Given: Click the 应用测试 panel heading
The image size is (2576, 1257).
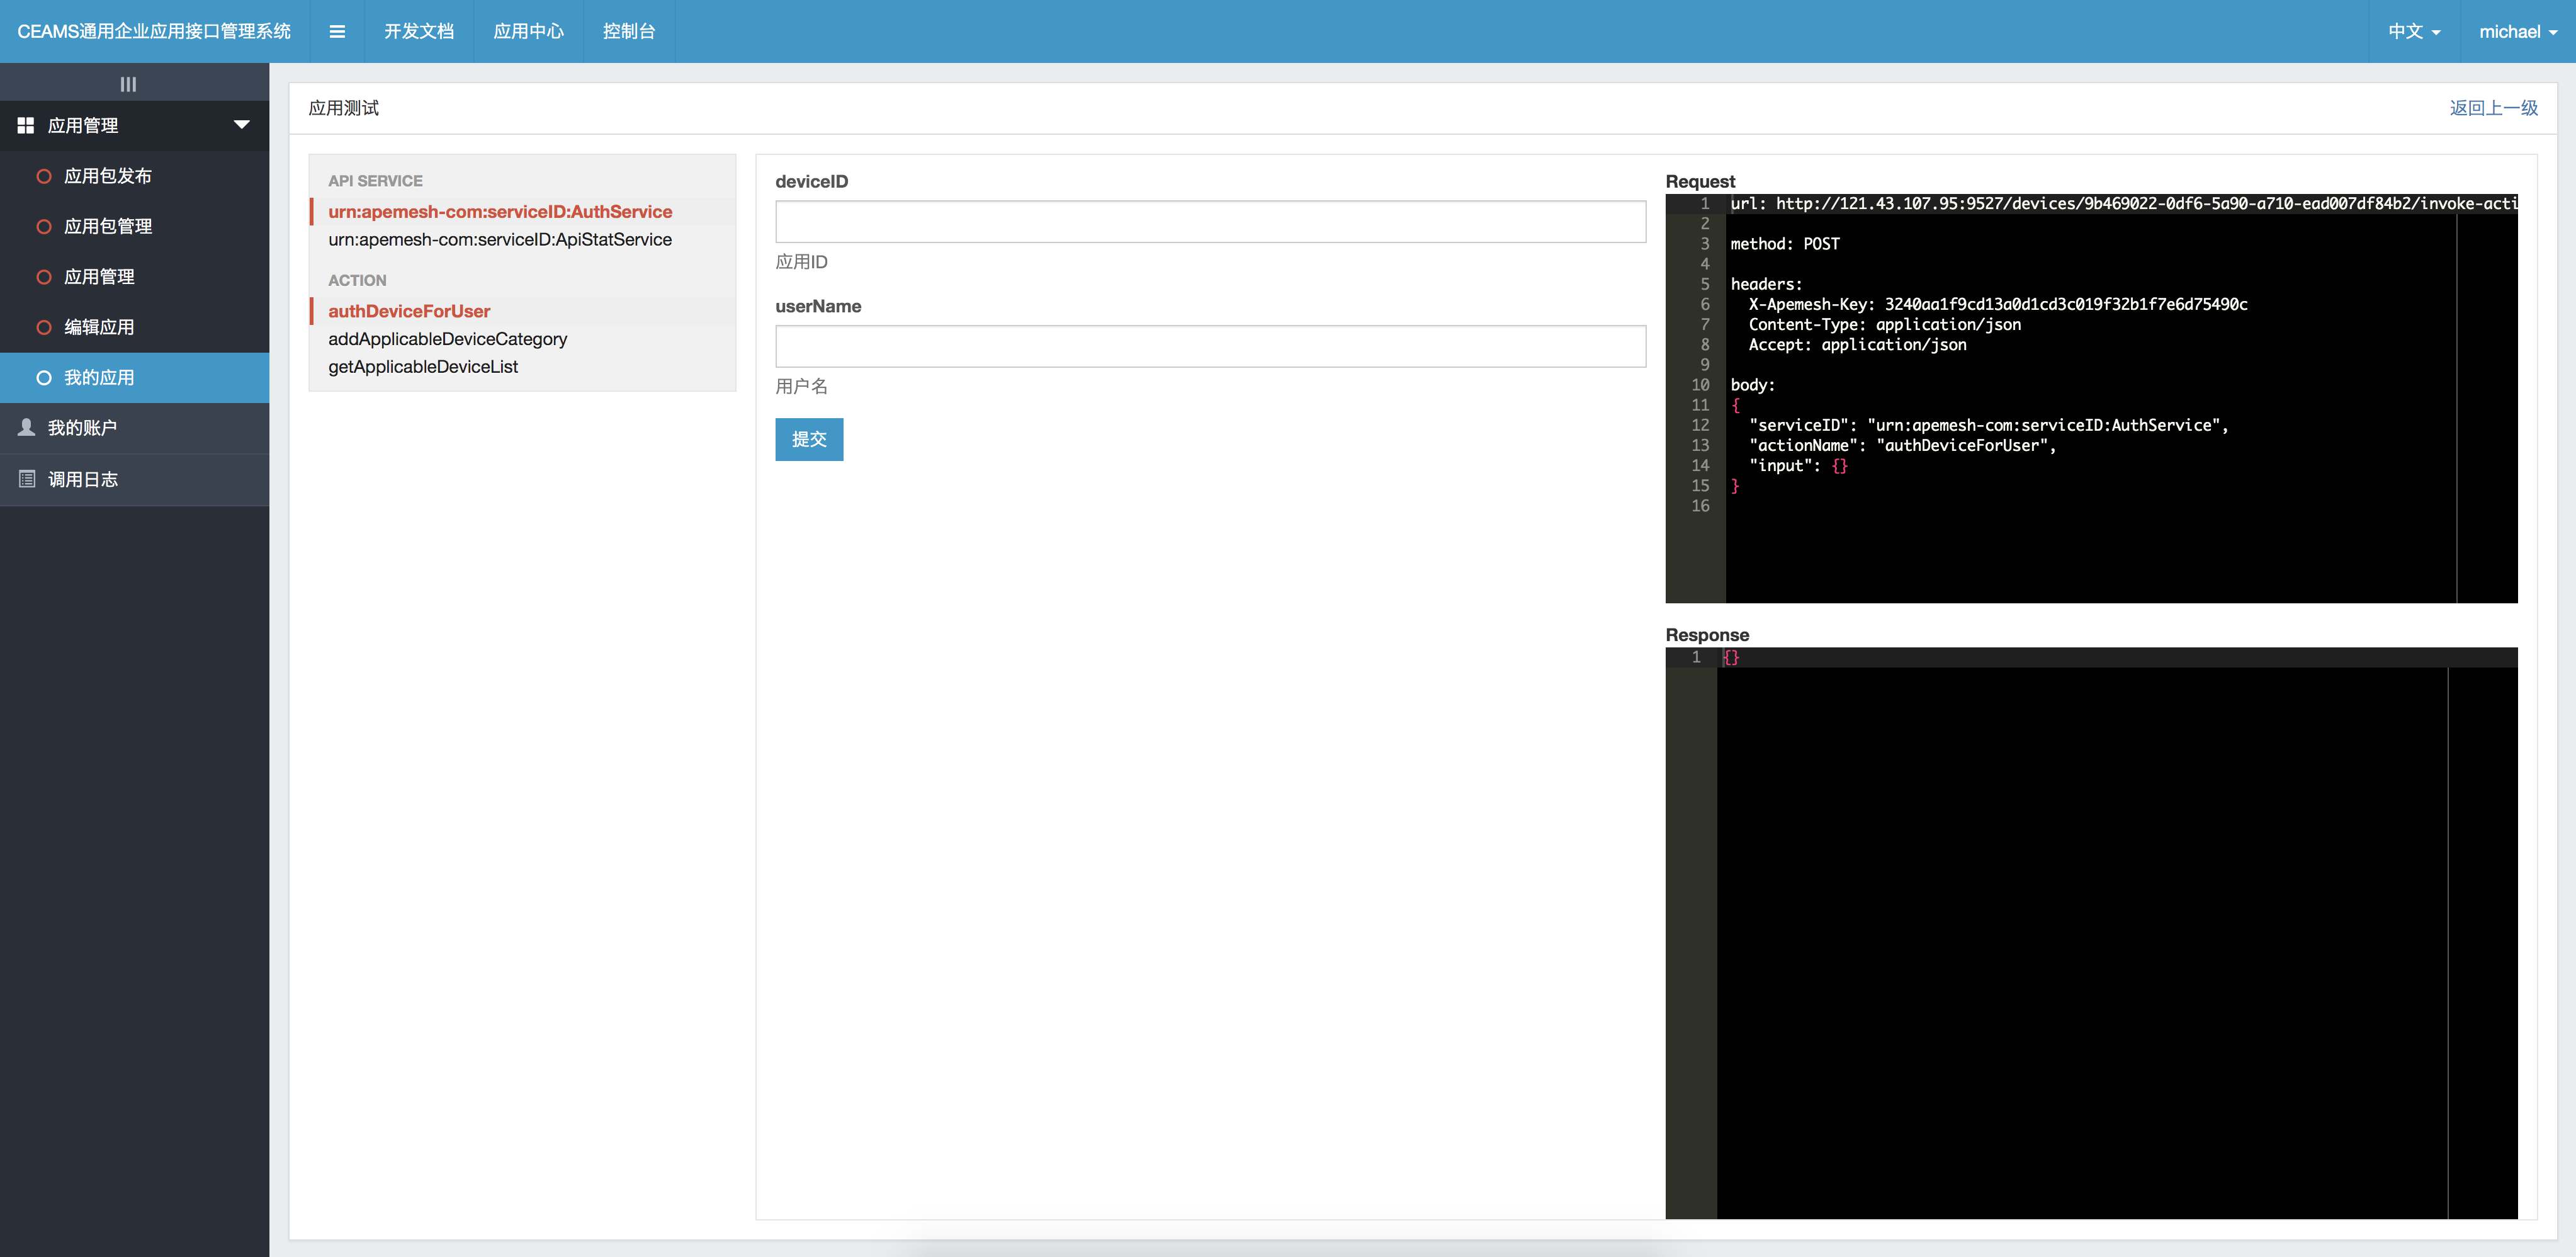Looking at the screenshot, I should tap(343, 108).
